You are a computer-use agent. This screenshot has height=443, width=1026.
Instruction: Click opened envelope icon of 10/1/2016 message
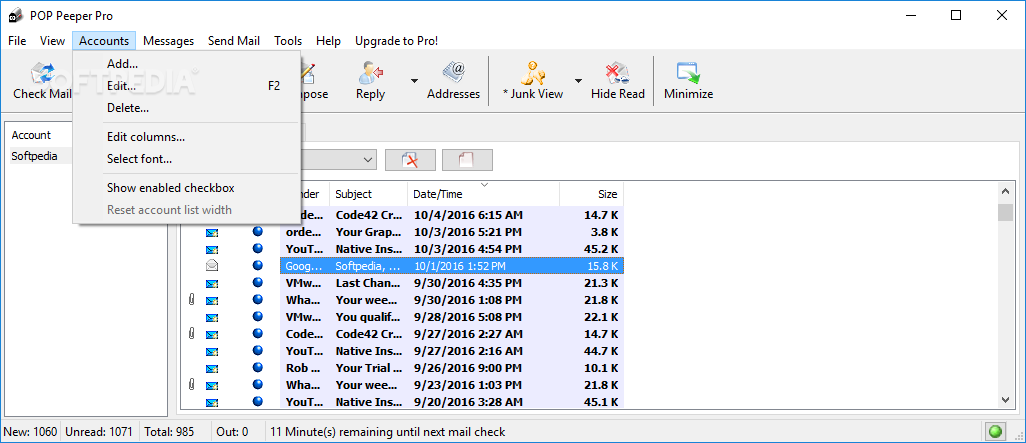pyautogui.click(x=211, y=266)
